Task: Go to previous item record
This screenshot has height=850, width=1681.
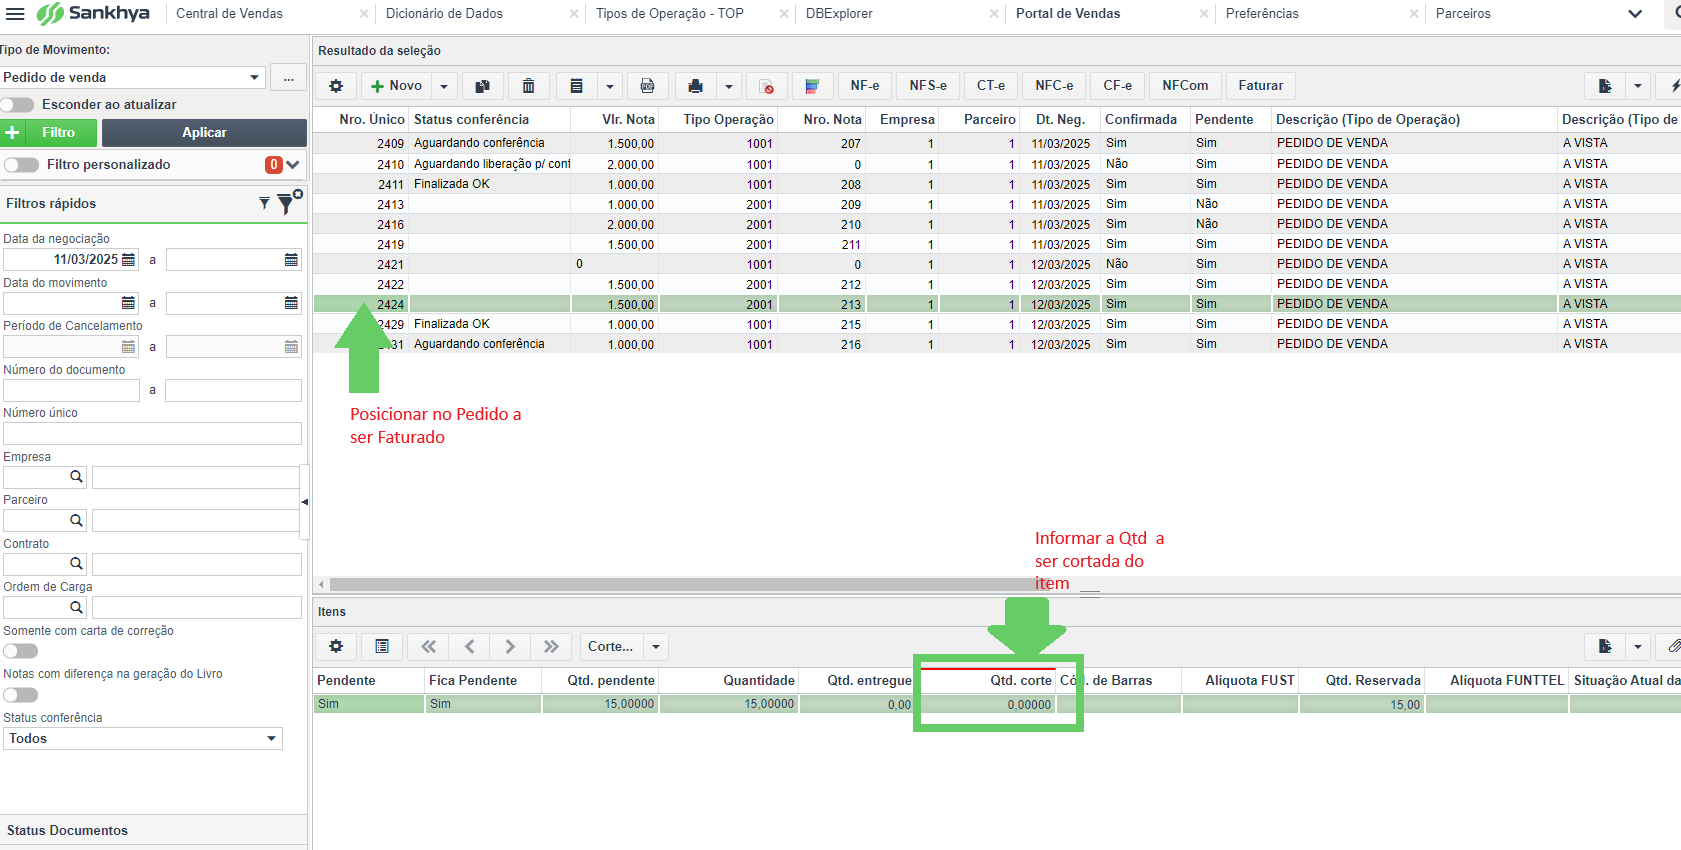Action: coord(469,647)
